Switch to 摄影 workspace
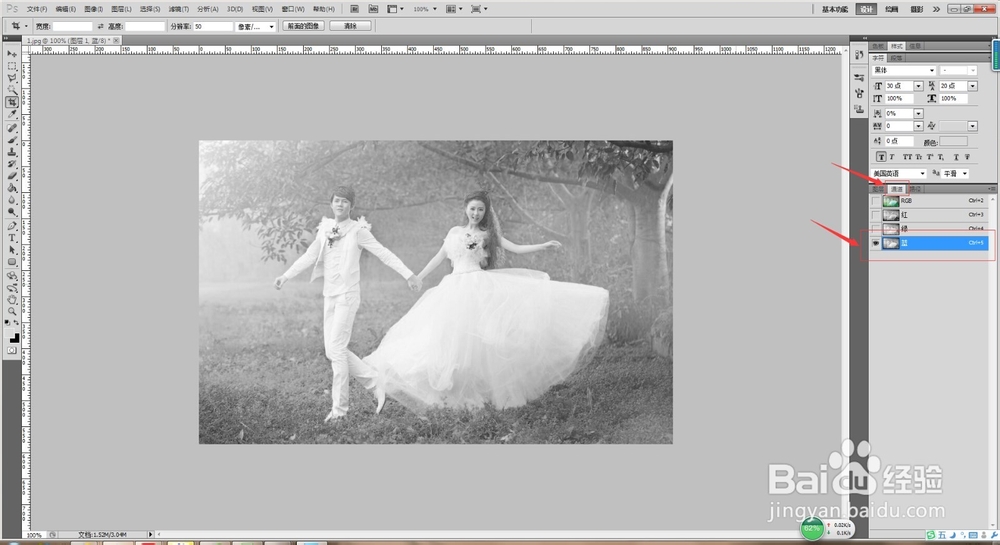Image resolution: width=1000 pixels, height=545 pixels. (916, 9)
